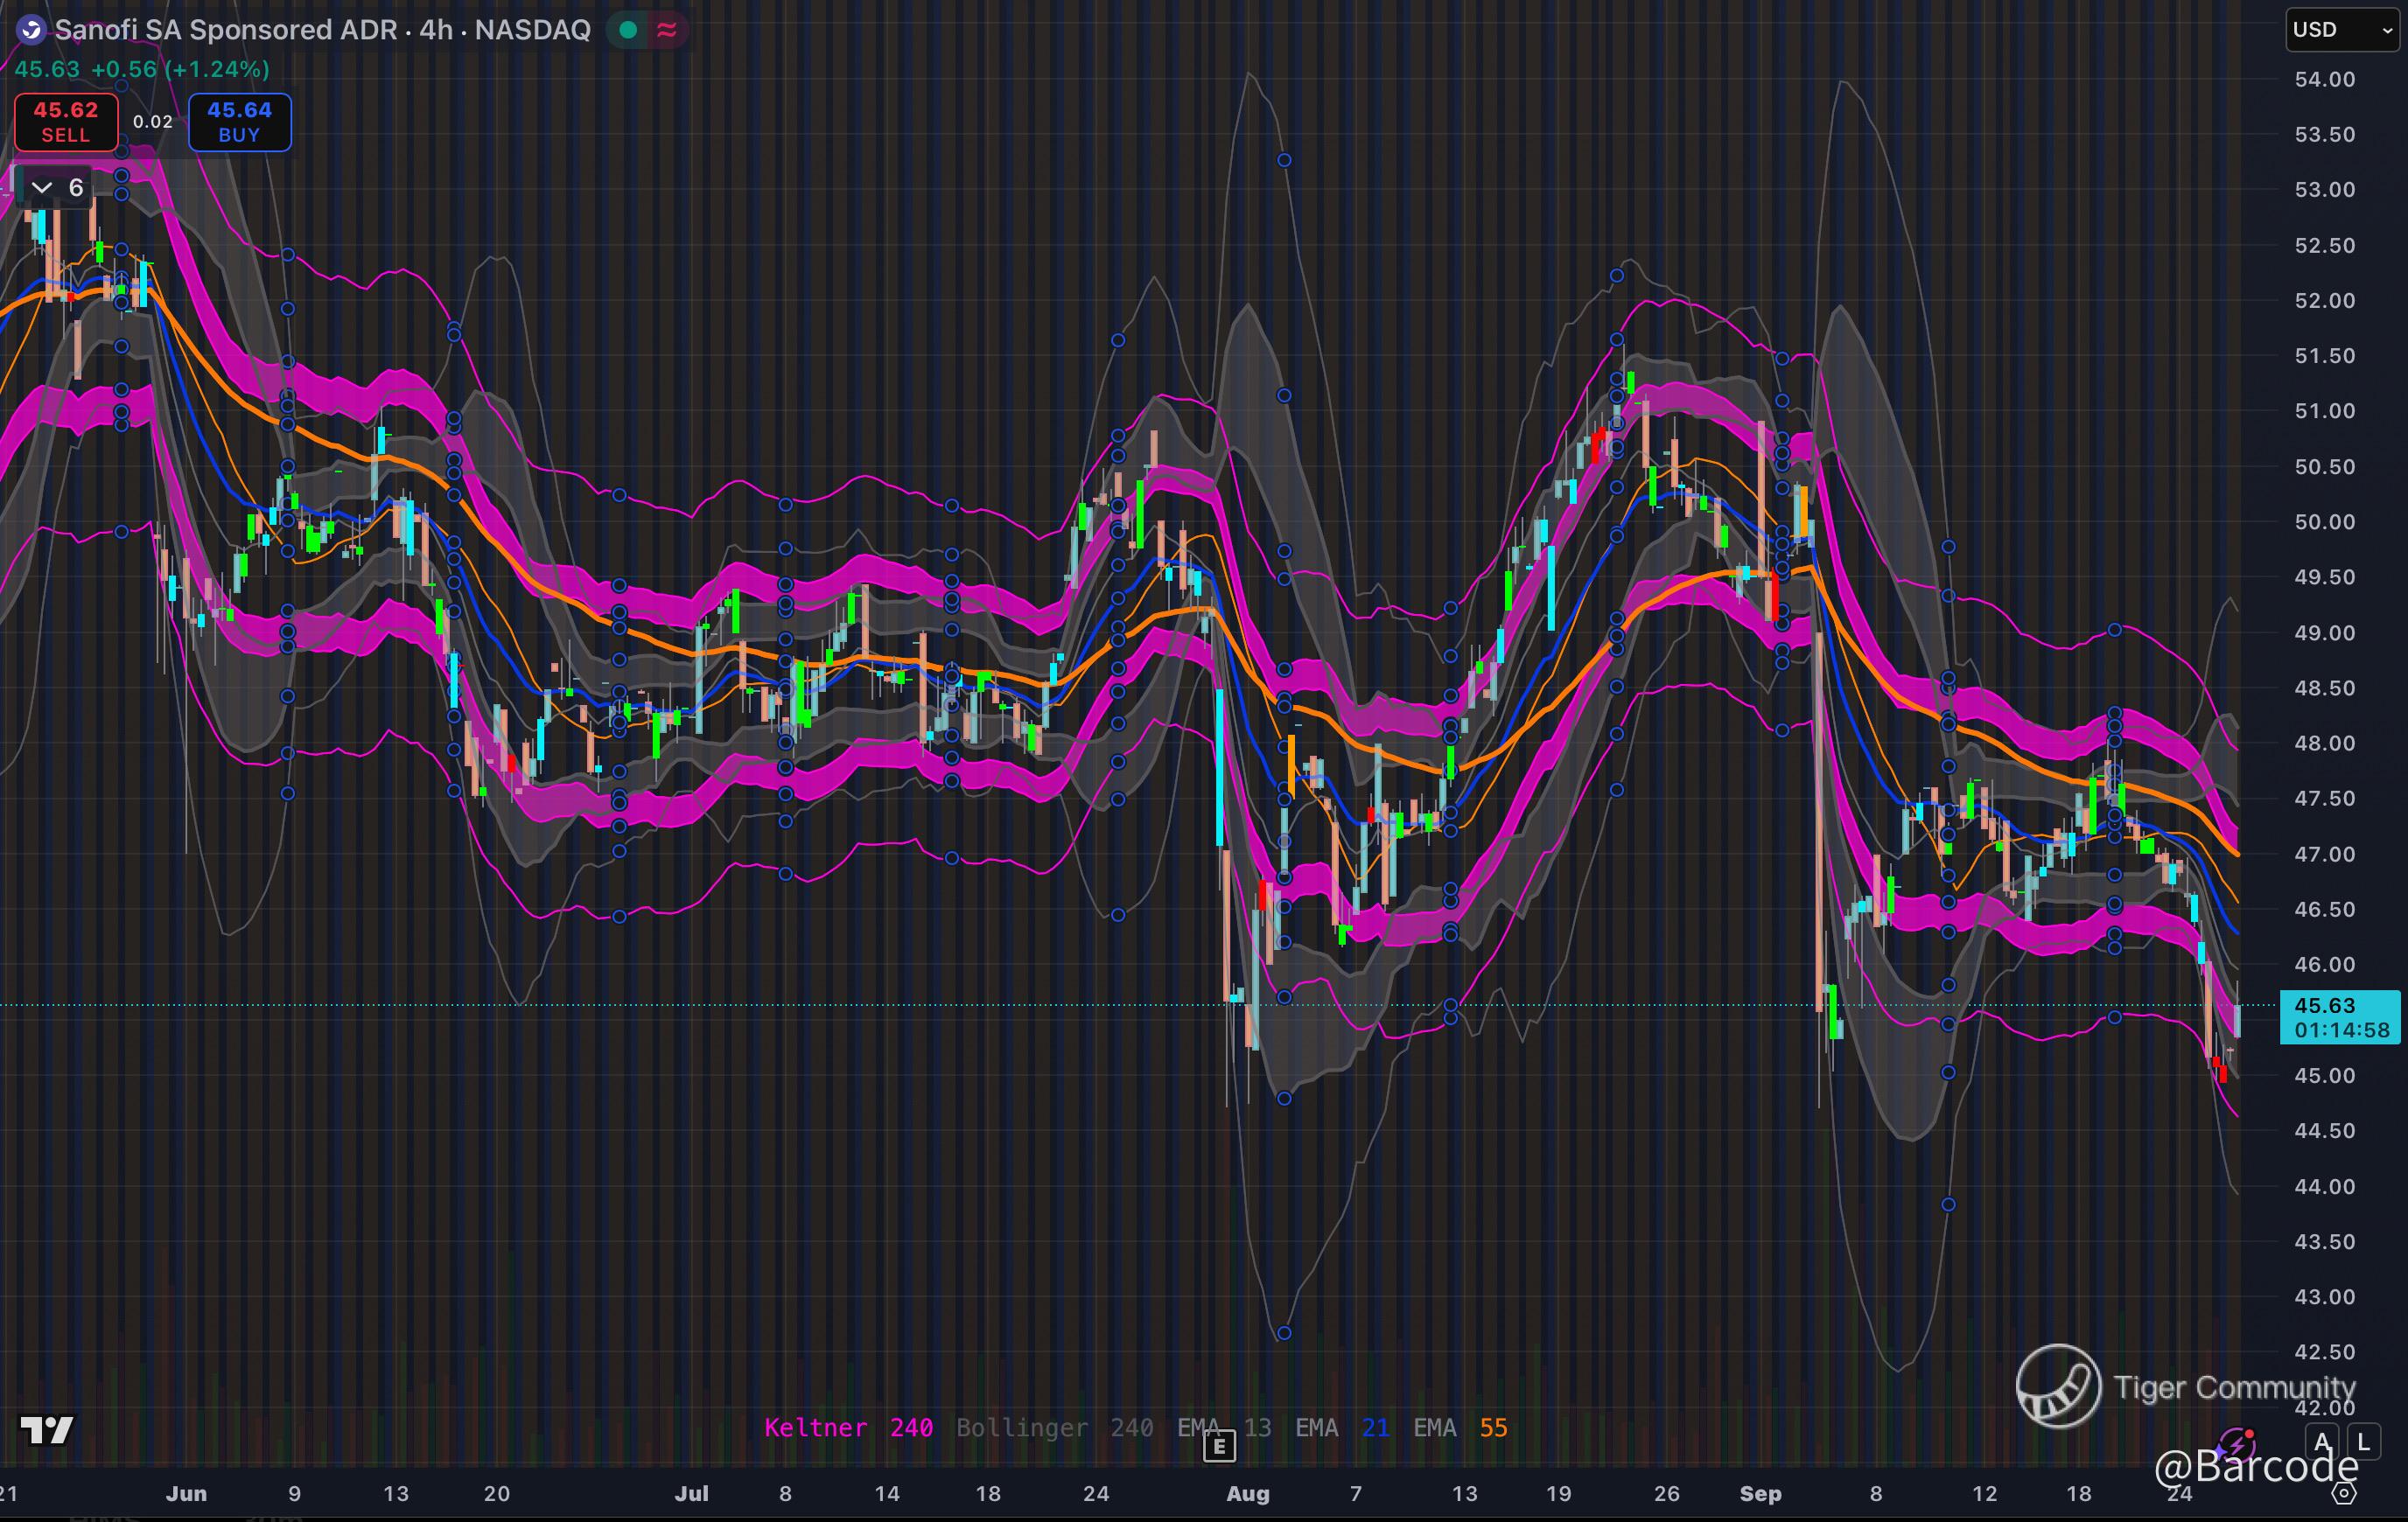
Task: Click the Sanofi symbol logo icon
Action: tap(31, 30)
